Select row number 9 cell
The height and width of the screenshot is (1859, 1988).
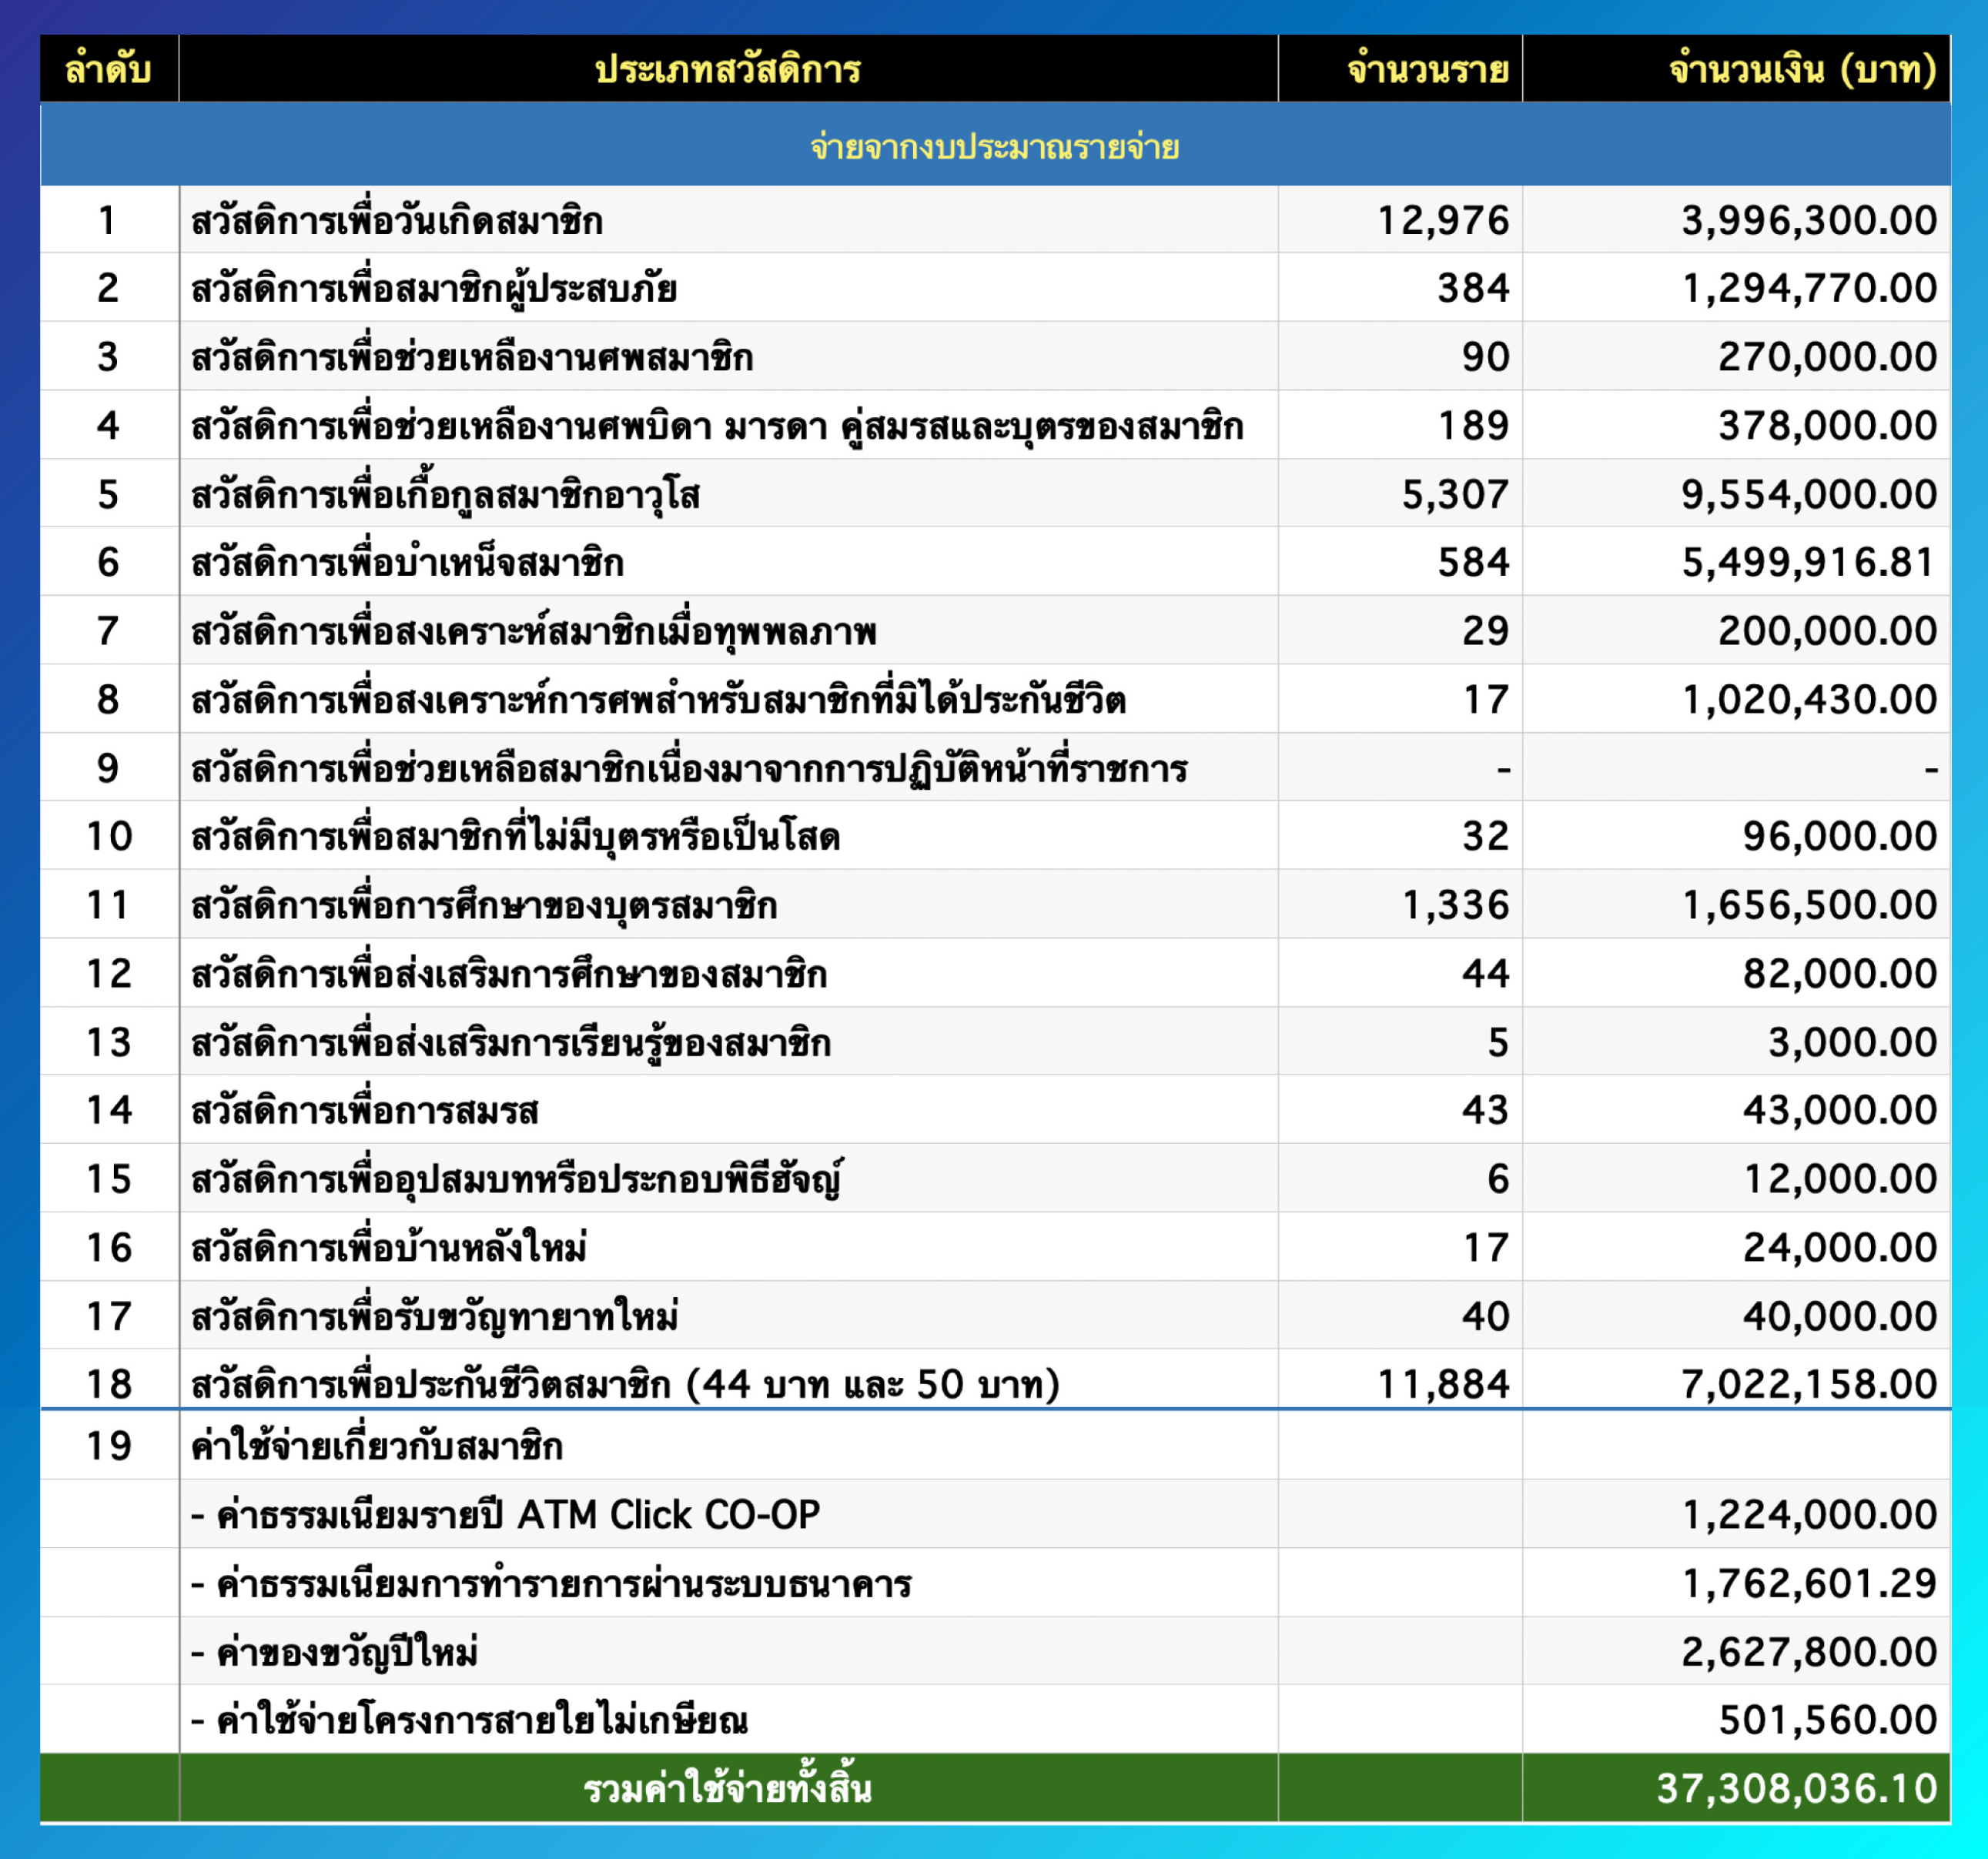(x=108, y=768)
